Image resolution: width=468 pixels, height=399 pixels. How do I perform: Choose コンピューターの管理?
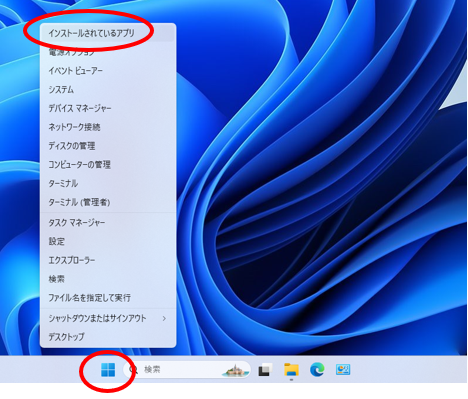108,164
